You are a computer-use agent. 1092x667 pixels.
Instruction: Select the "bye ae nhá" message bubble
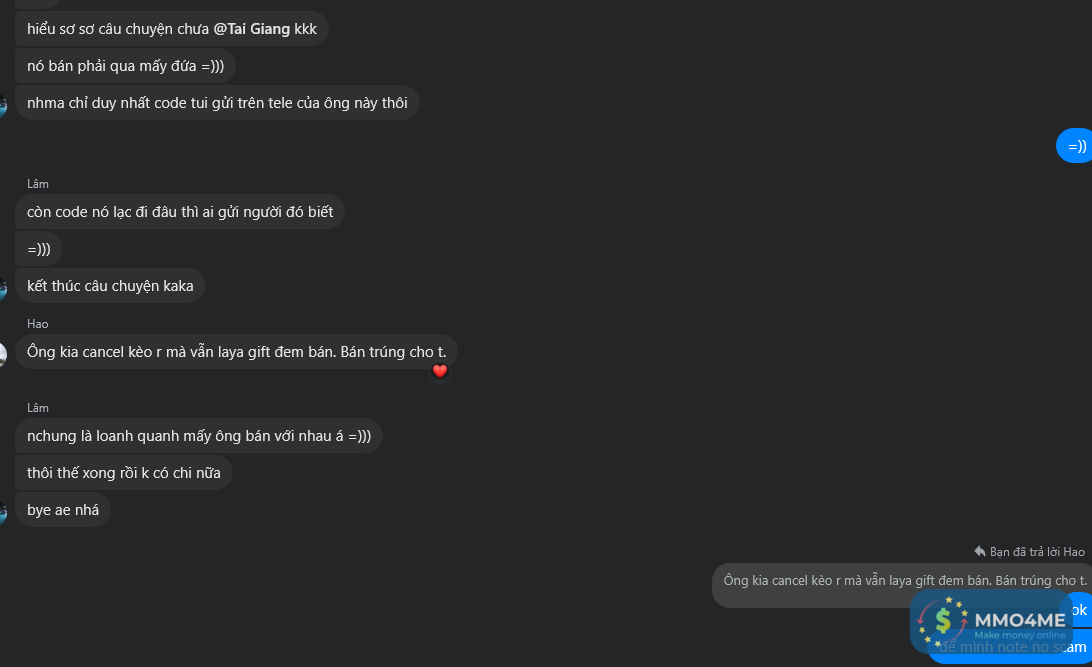tap(63, 510)
